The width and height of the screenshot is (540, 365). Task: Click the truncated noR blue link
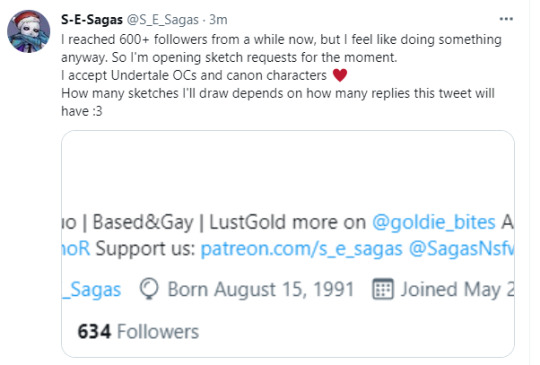[x=76, y=249]
